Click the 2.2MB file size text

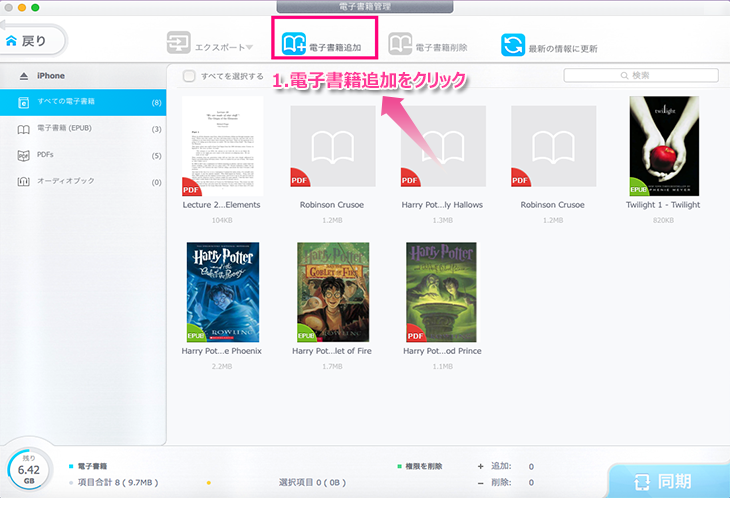(x=222, y=367)
